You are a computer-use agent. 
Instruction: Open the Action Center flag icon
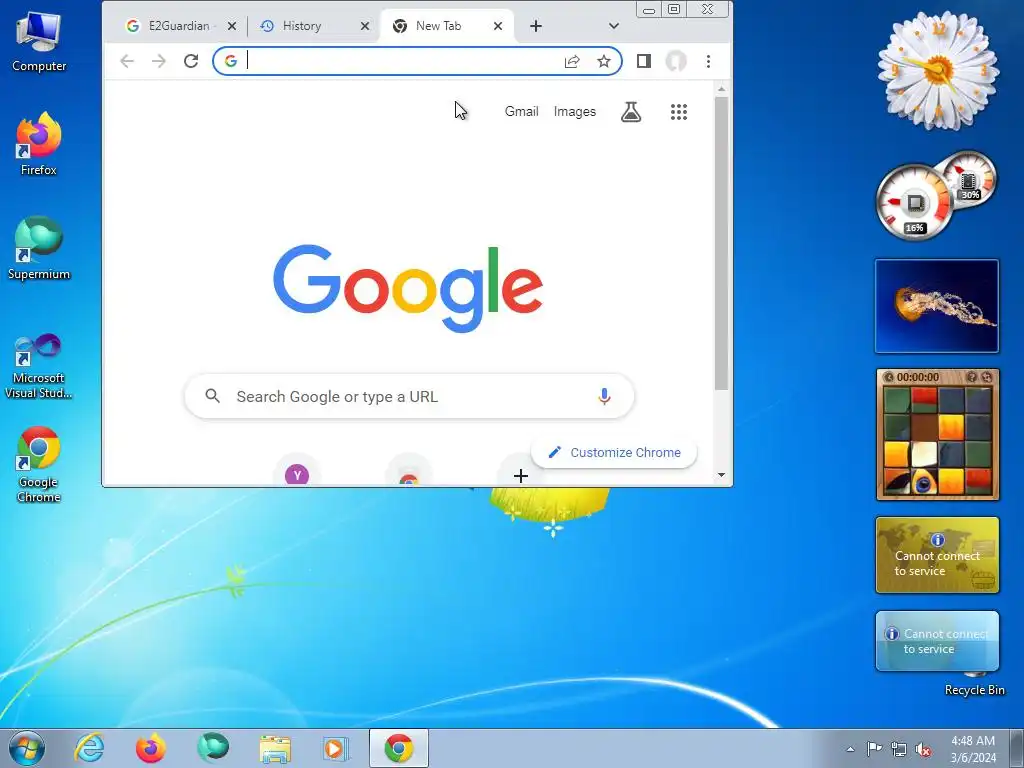(874, 749)
